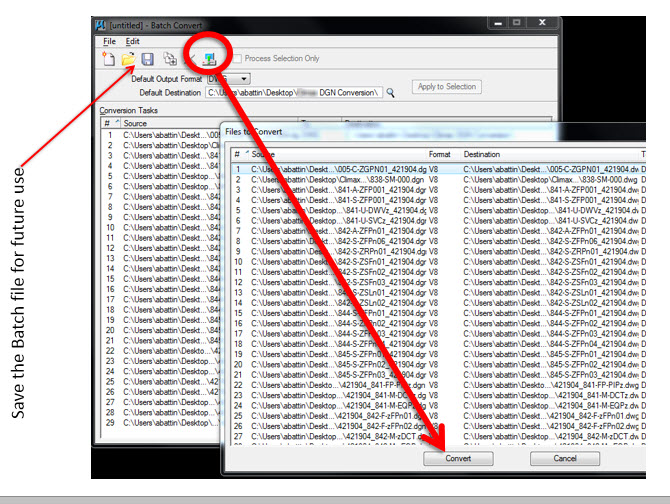
Task: Open the Edit menu
Action: (133, 41)
